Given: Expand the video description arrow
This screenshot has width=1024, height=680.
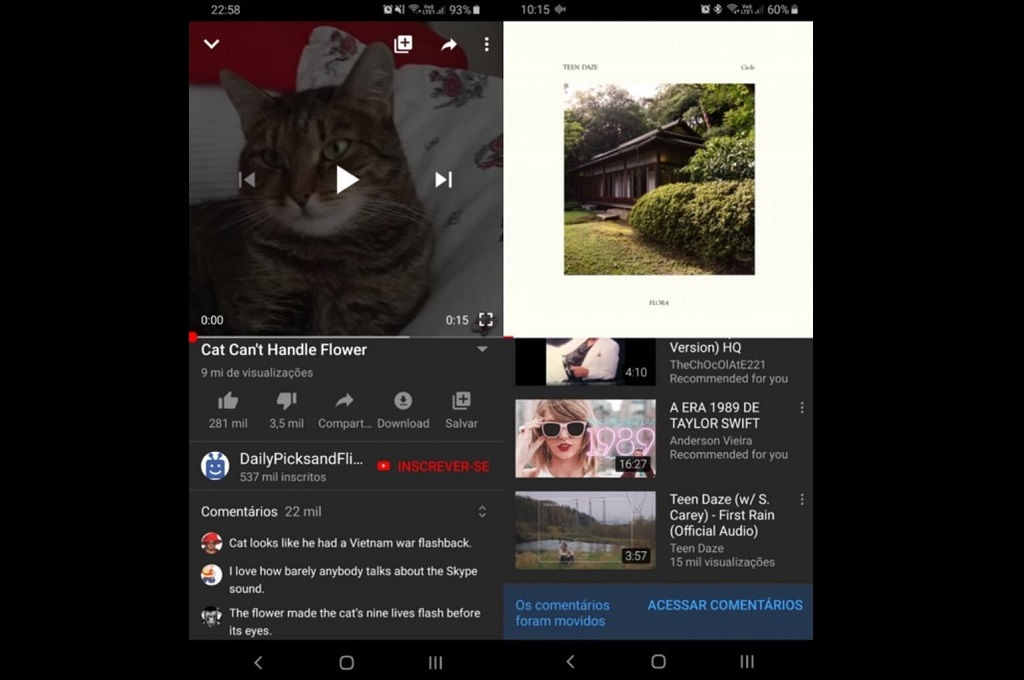Looking at the screenshot, I should point(482,350).
